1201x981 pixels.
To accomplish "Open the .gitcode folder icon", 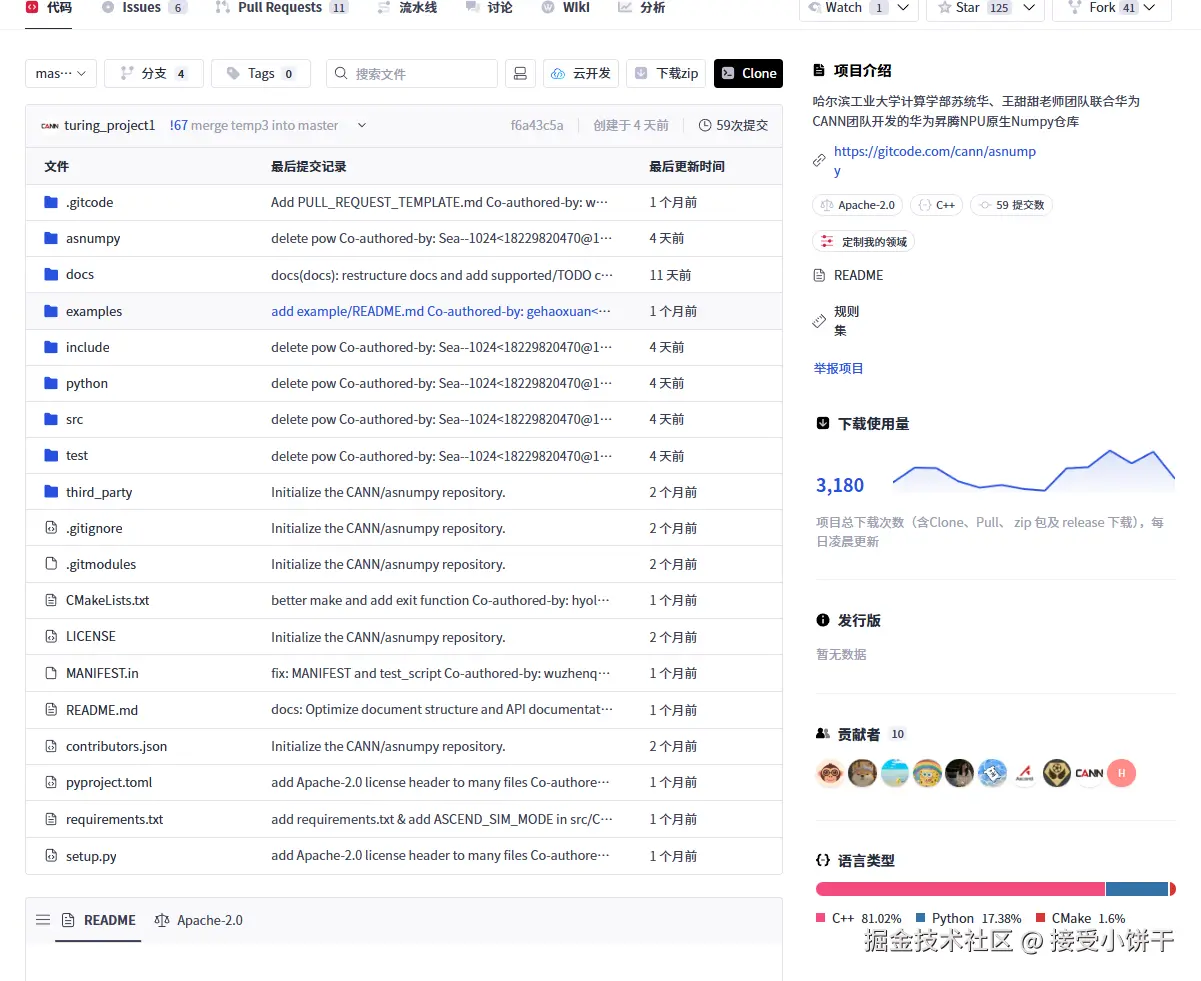I will pos(51,202).
